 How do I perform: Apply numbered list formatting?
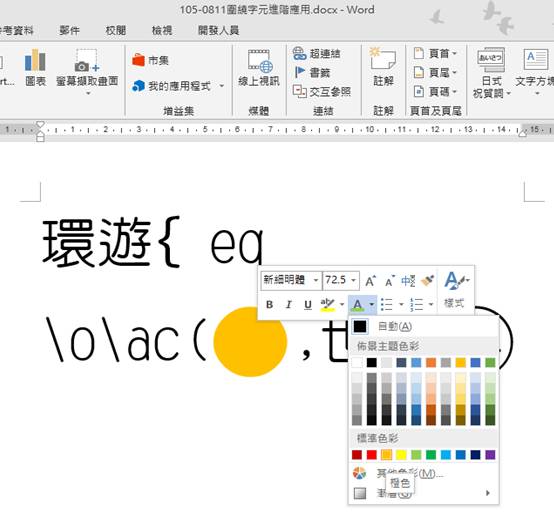pyautogui.click(x=417, y=305)
